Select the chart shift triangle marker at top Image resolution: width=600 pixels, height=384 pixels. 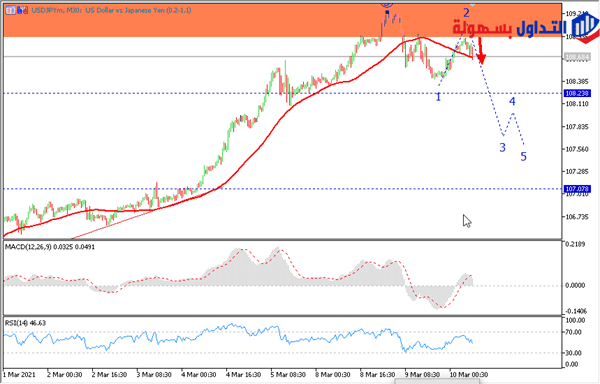tap(473, 5)
